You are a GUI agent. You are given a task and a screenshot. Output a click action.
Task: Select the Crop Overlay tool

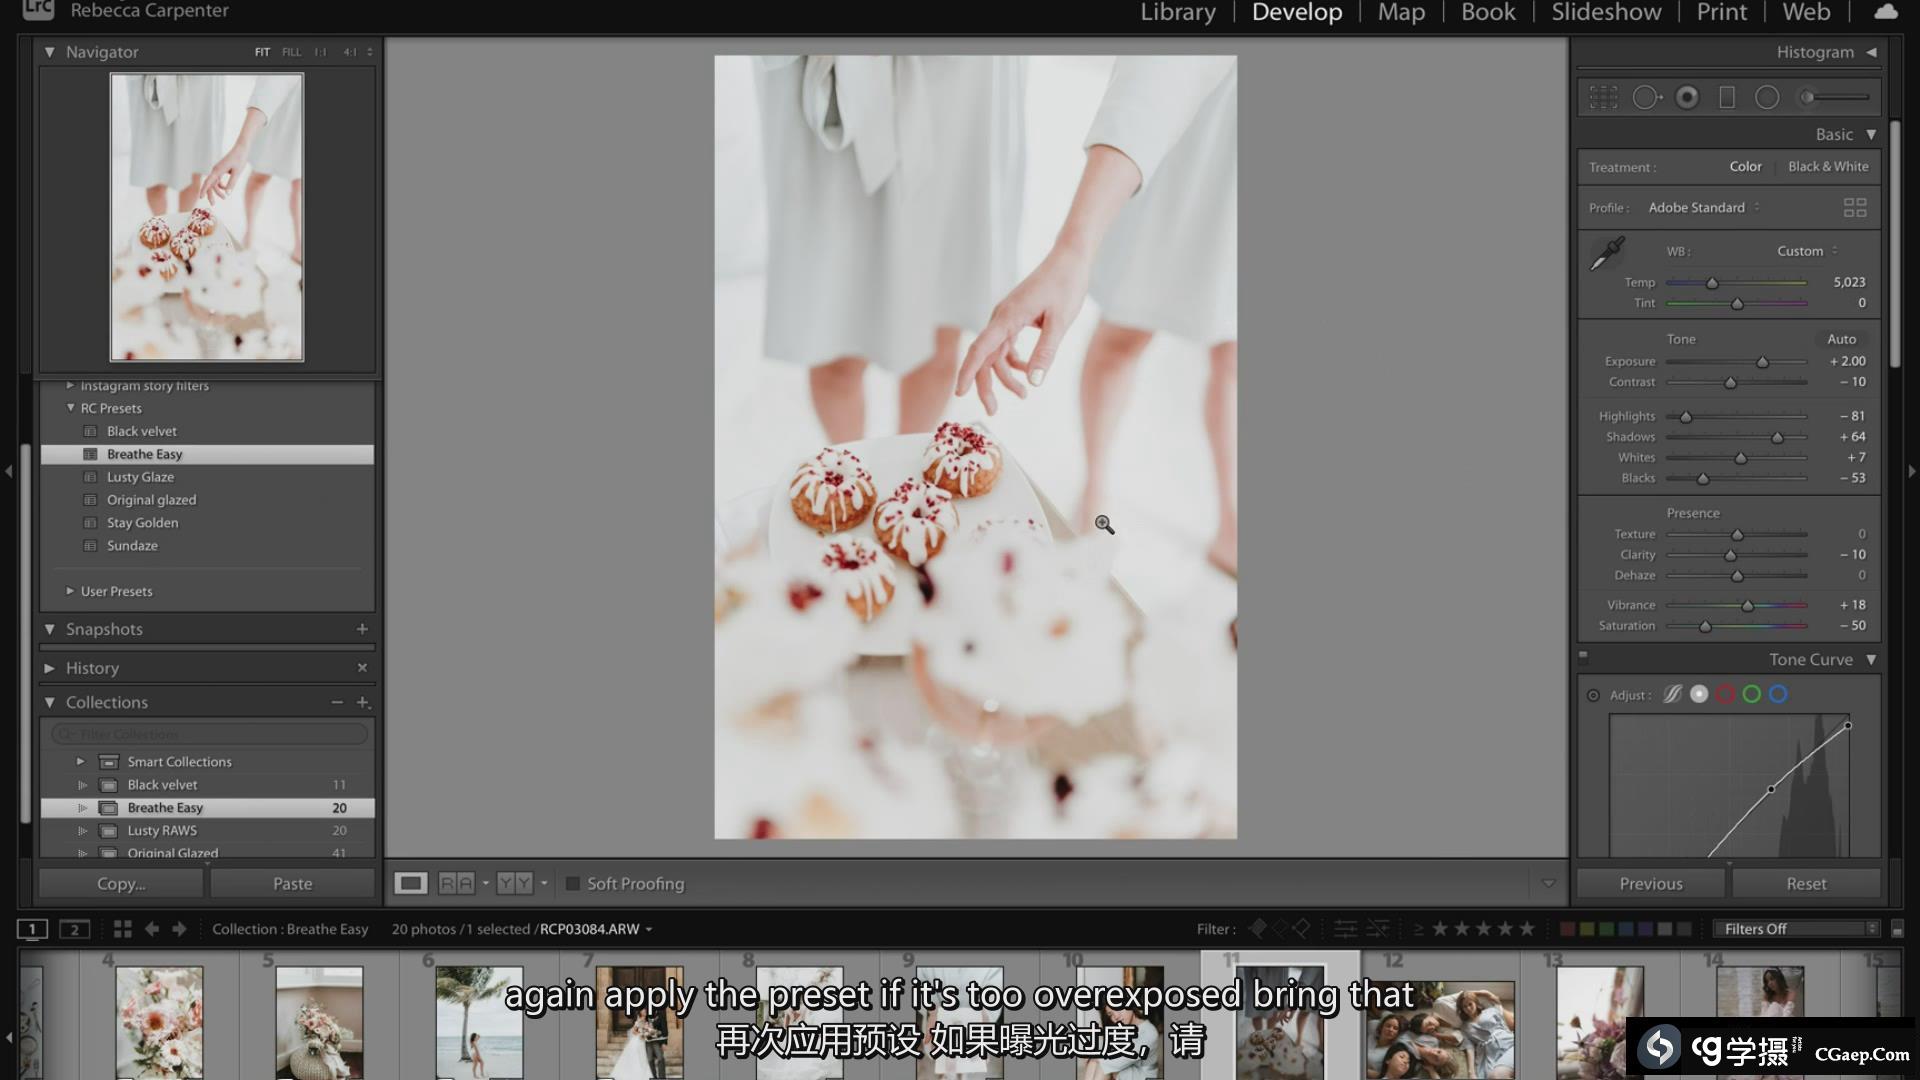click(x=1603, y=97)
